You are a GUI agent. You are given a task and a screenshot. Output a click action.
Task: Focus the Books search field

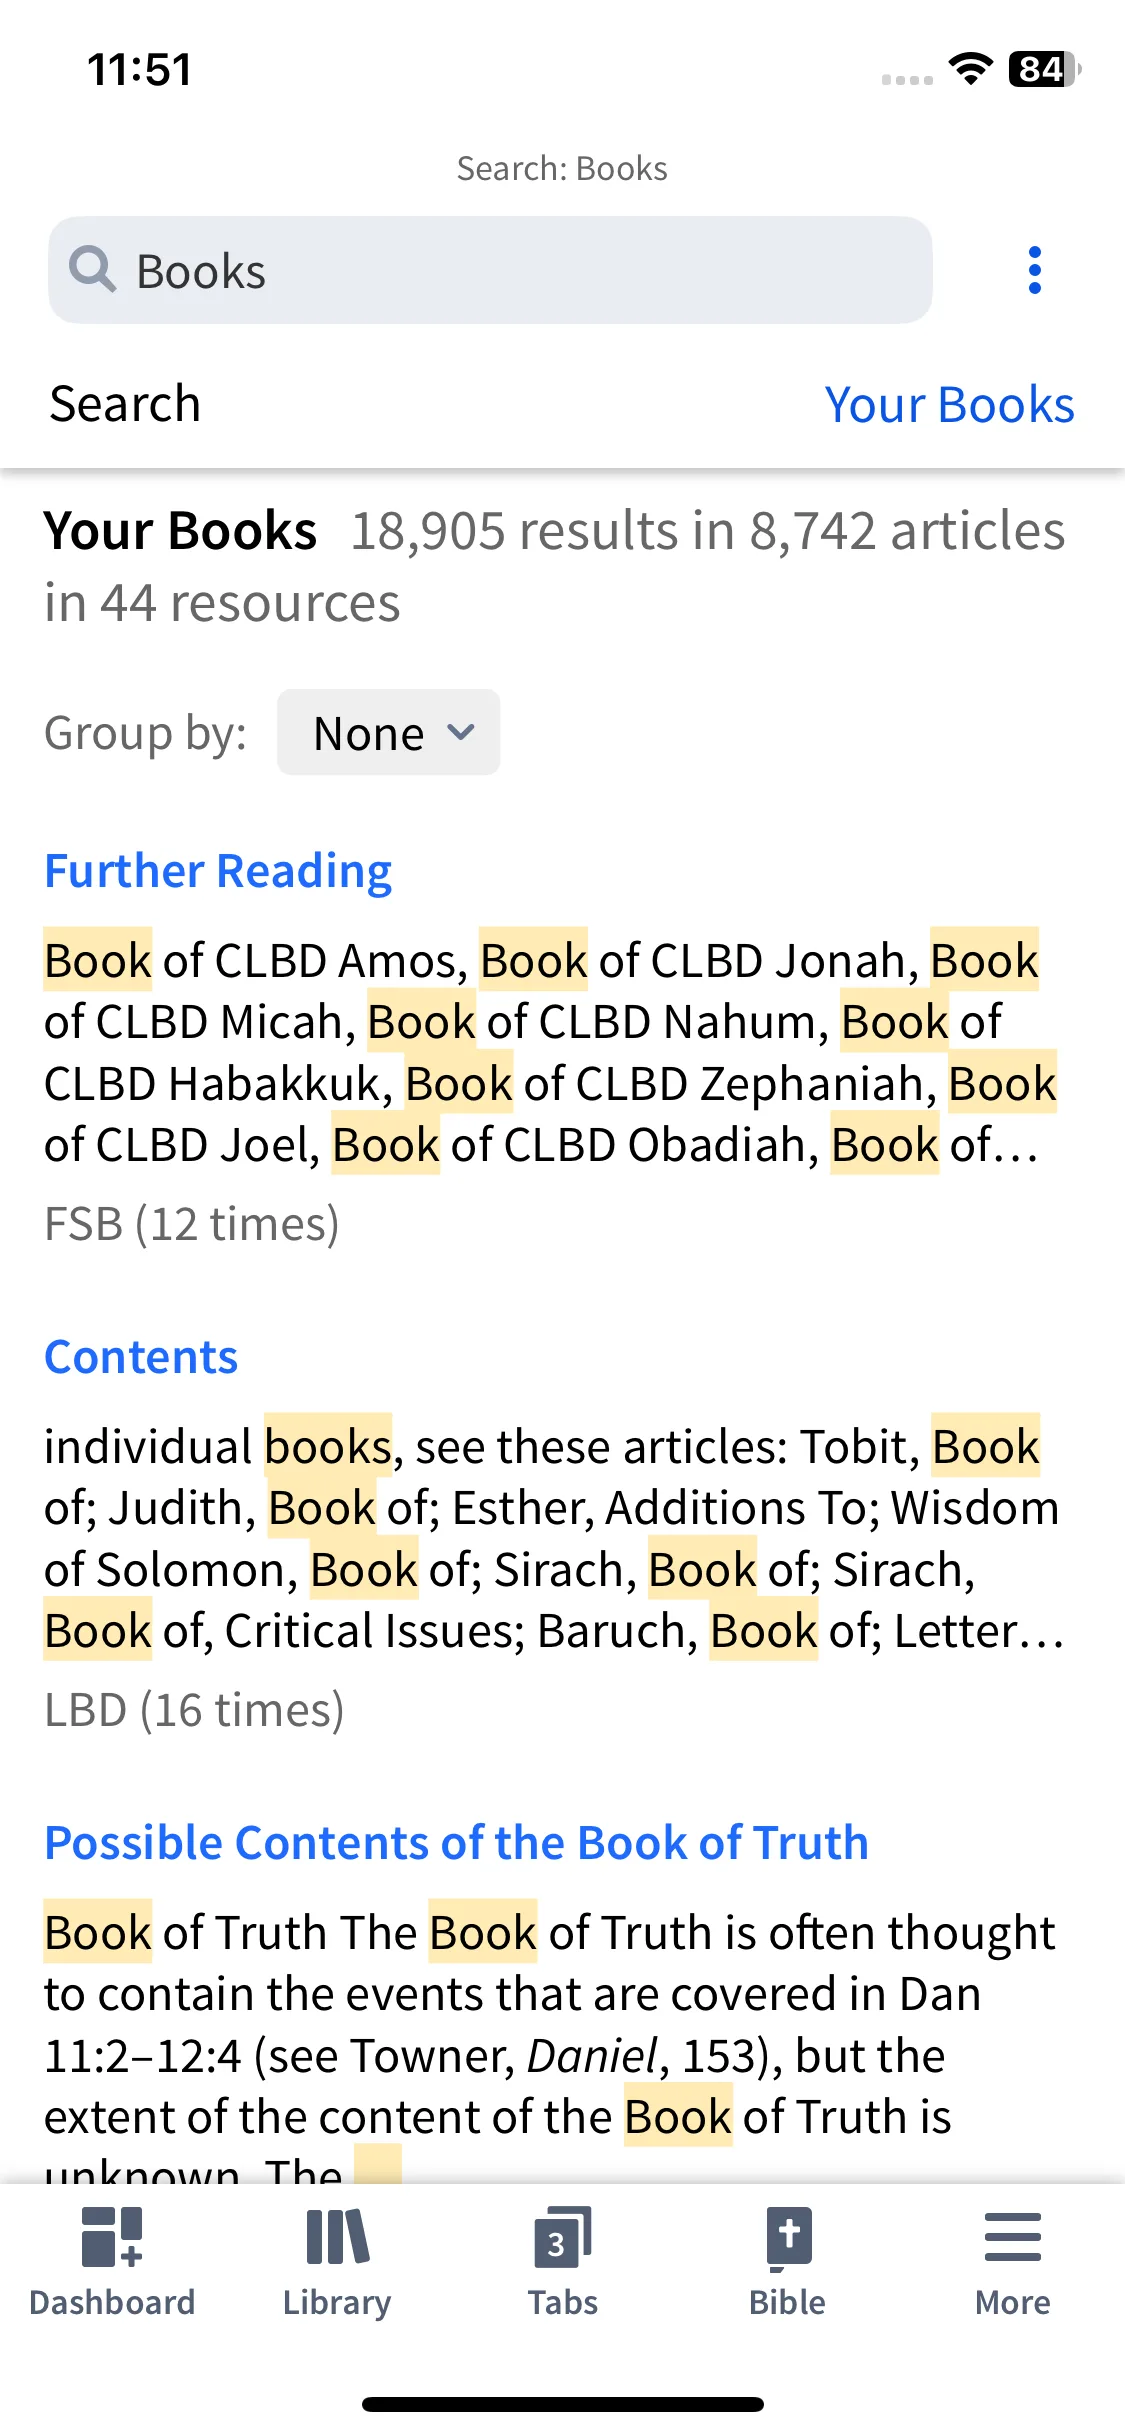490,270
